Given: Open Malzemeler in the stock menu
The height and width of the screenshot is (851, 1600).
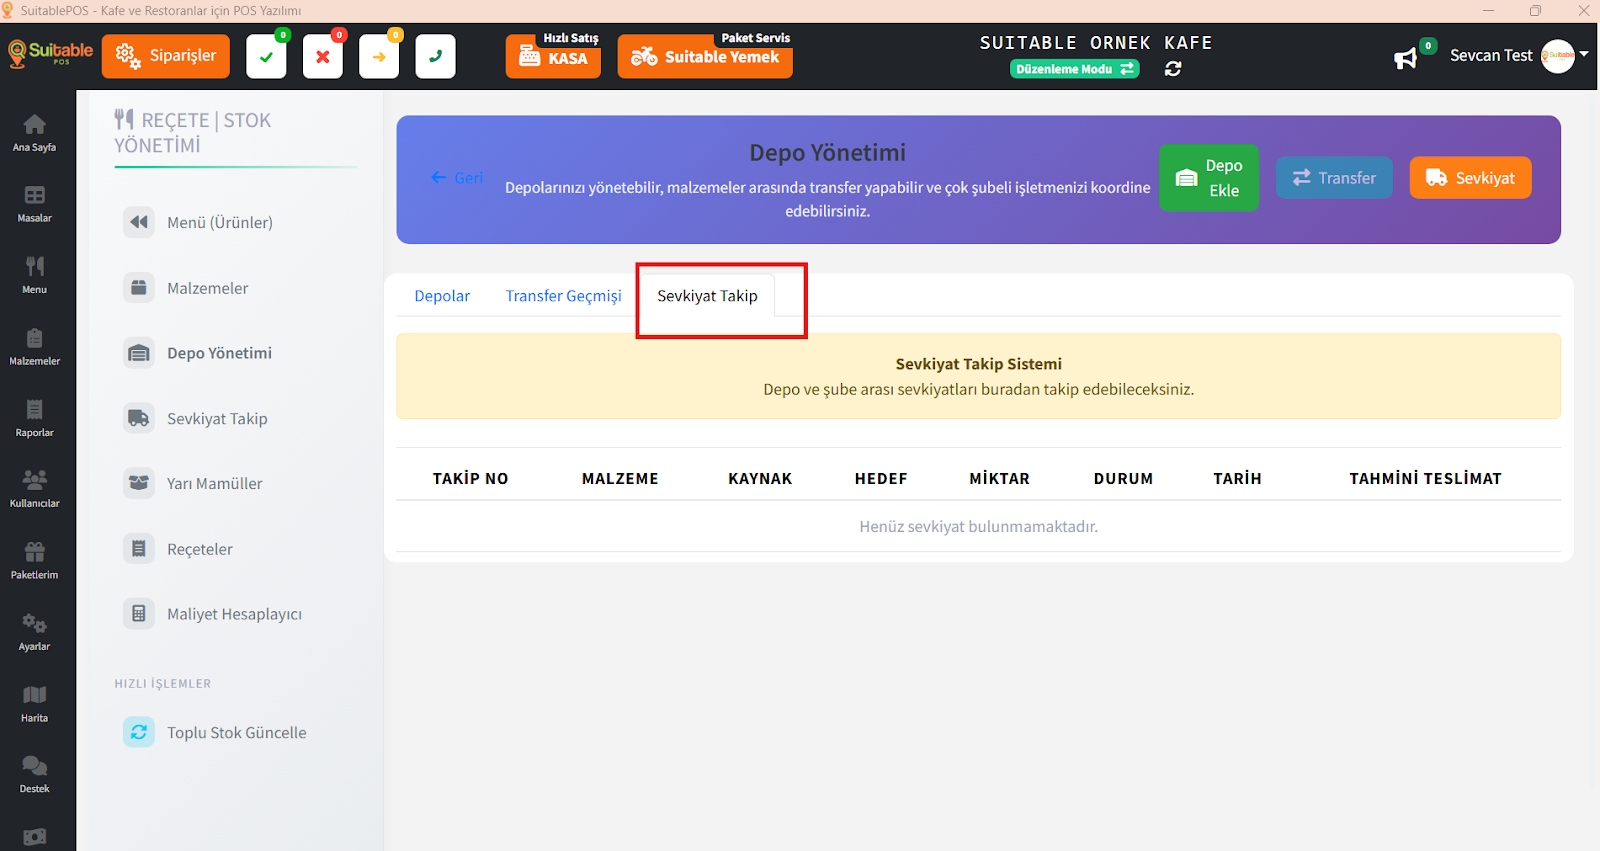Looking at the screenshot, I should [207, 288].
